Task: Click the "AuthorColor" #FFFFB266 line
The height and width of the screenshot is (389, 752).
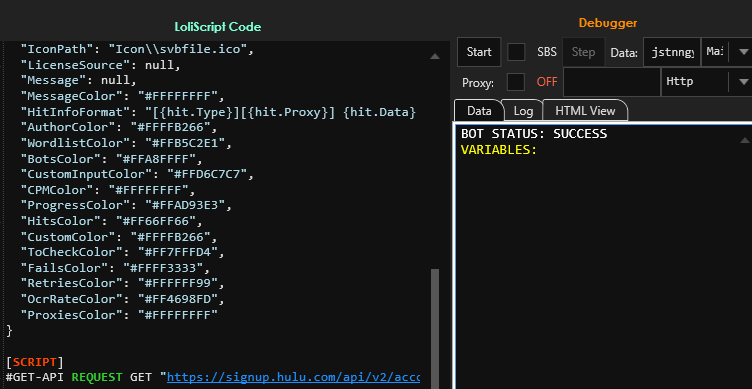Action: coord(119,127)
